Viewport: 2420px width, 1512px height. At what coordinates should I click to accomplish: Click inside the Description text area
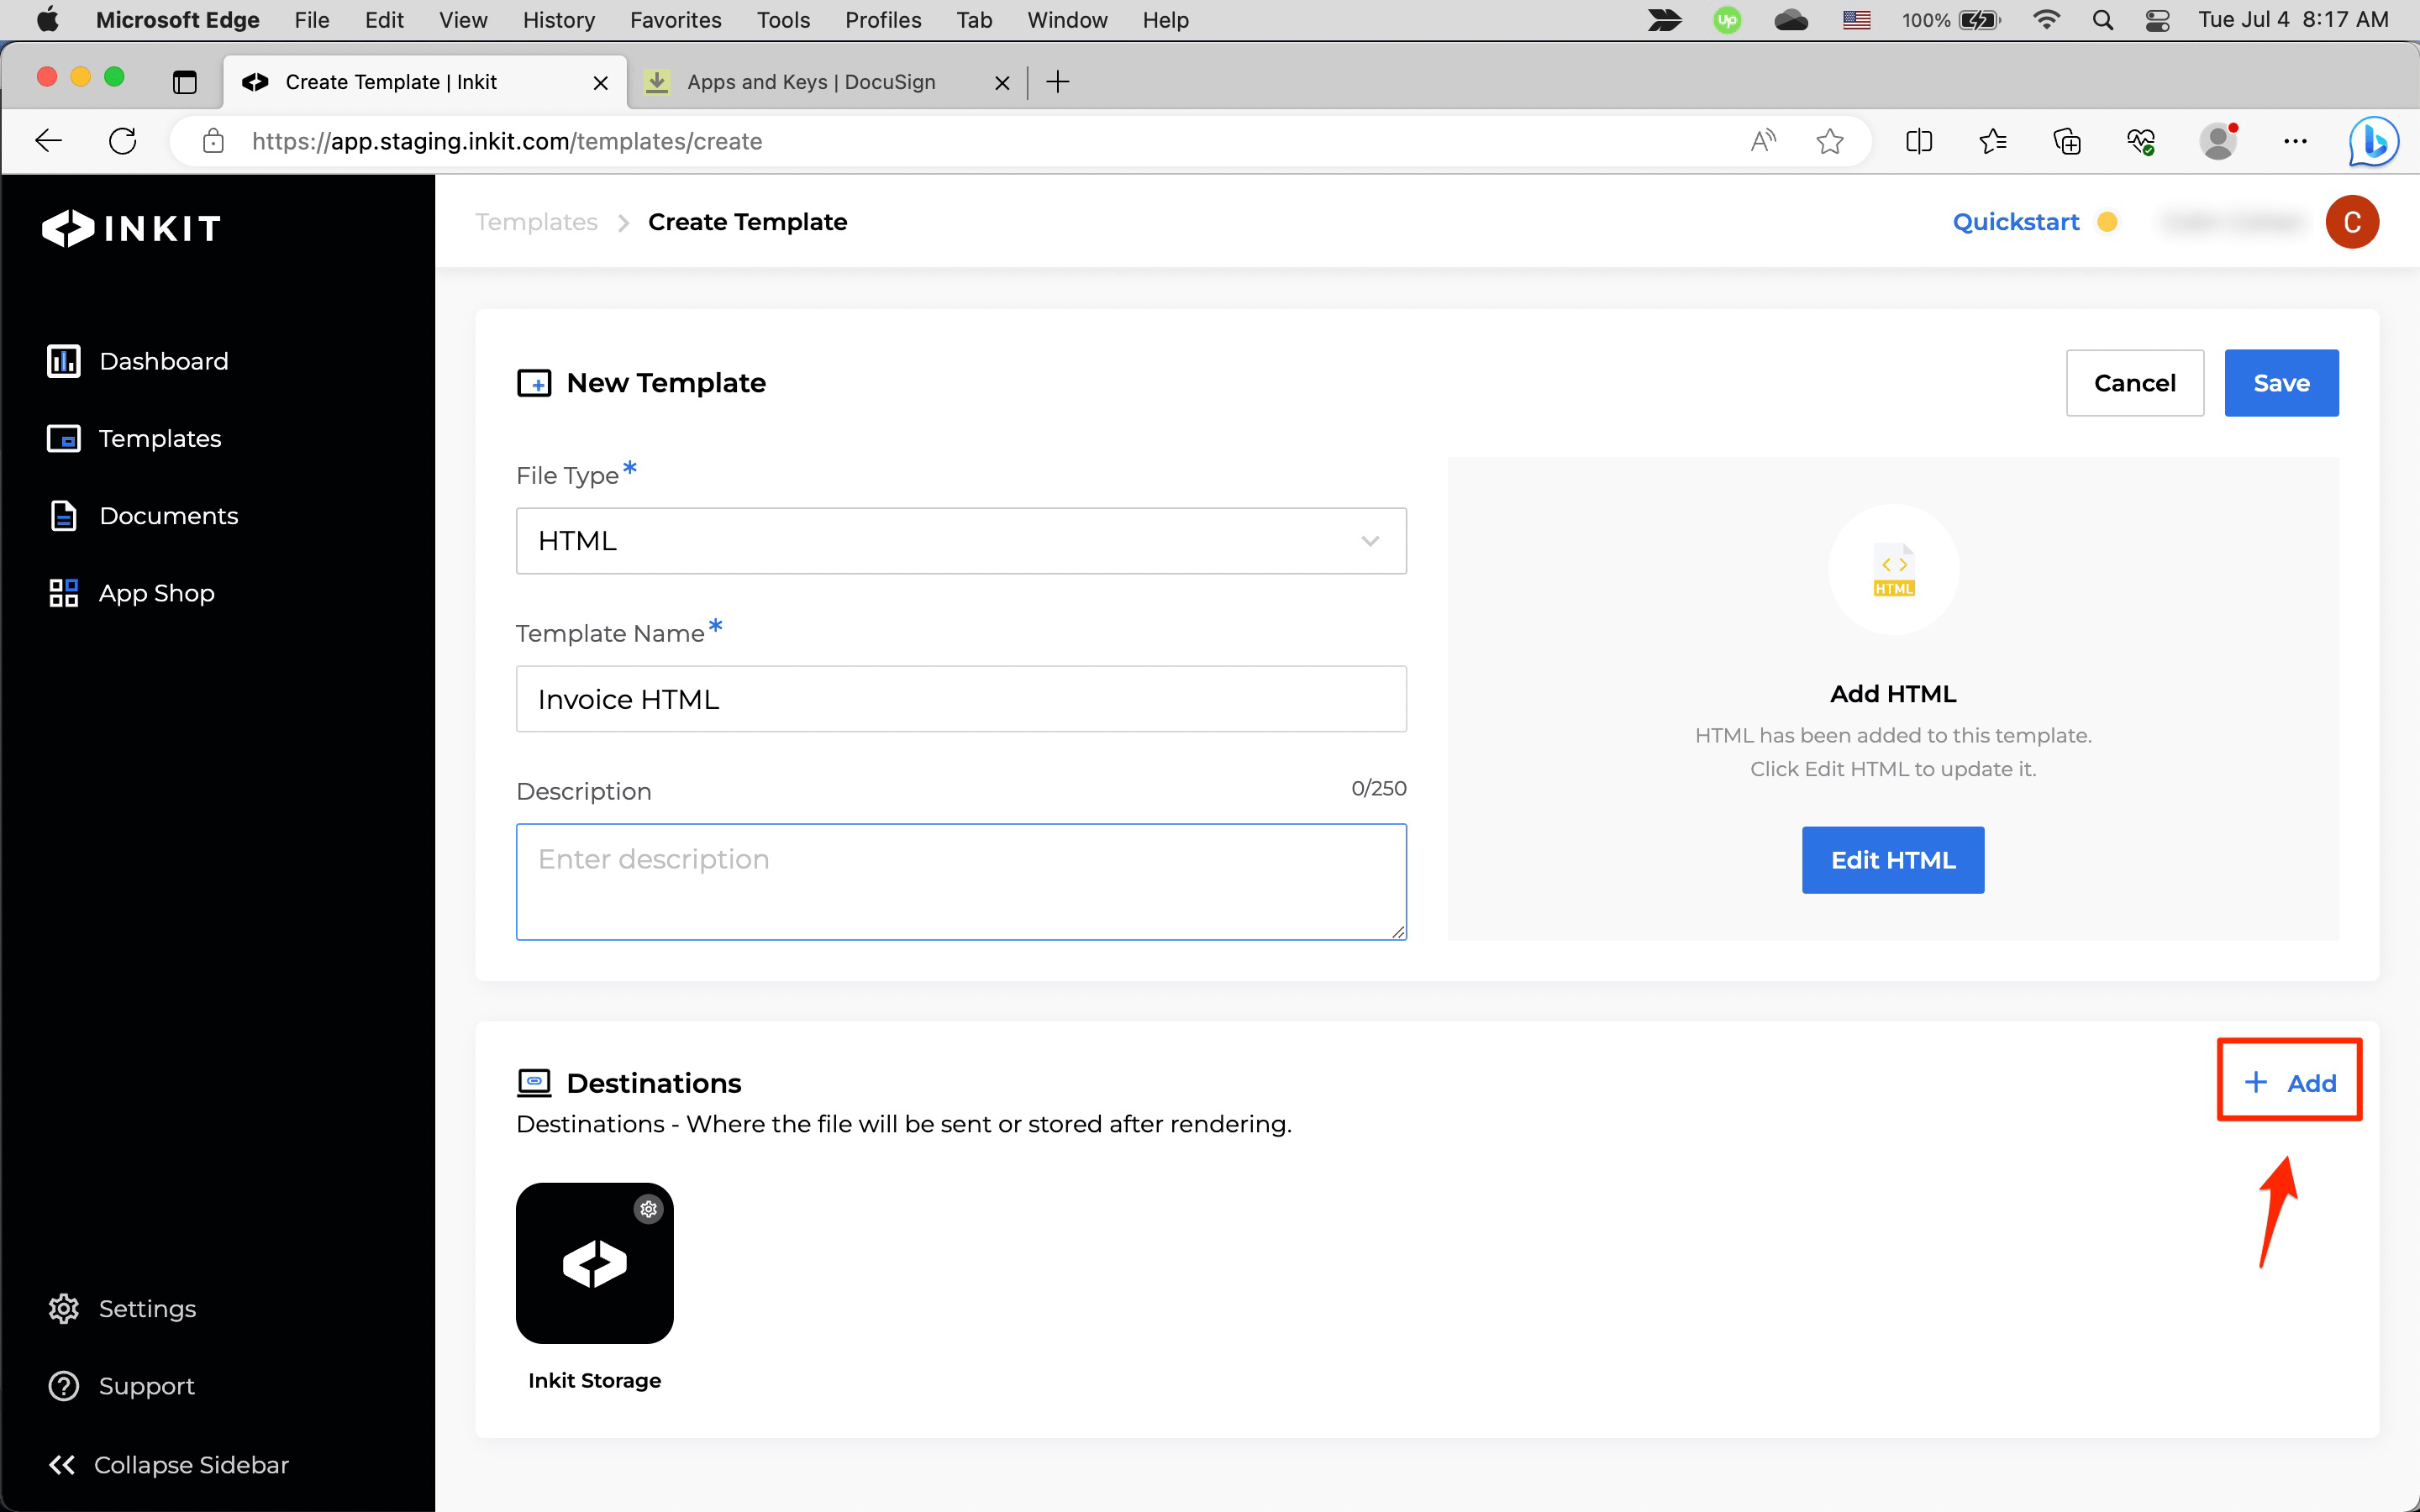(x=960, y=880)
